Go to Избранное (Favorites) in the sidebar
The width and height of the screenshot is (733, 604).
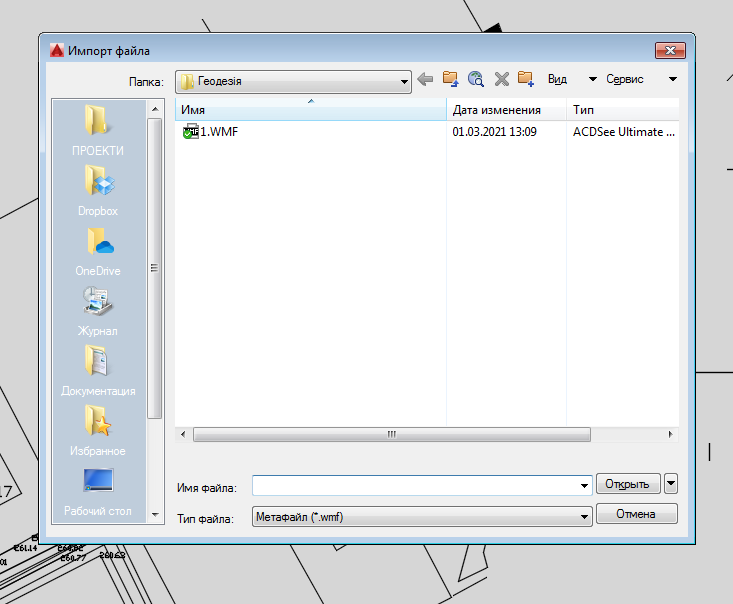(98, 430)
